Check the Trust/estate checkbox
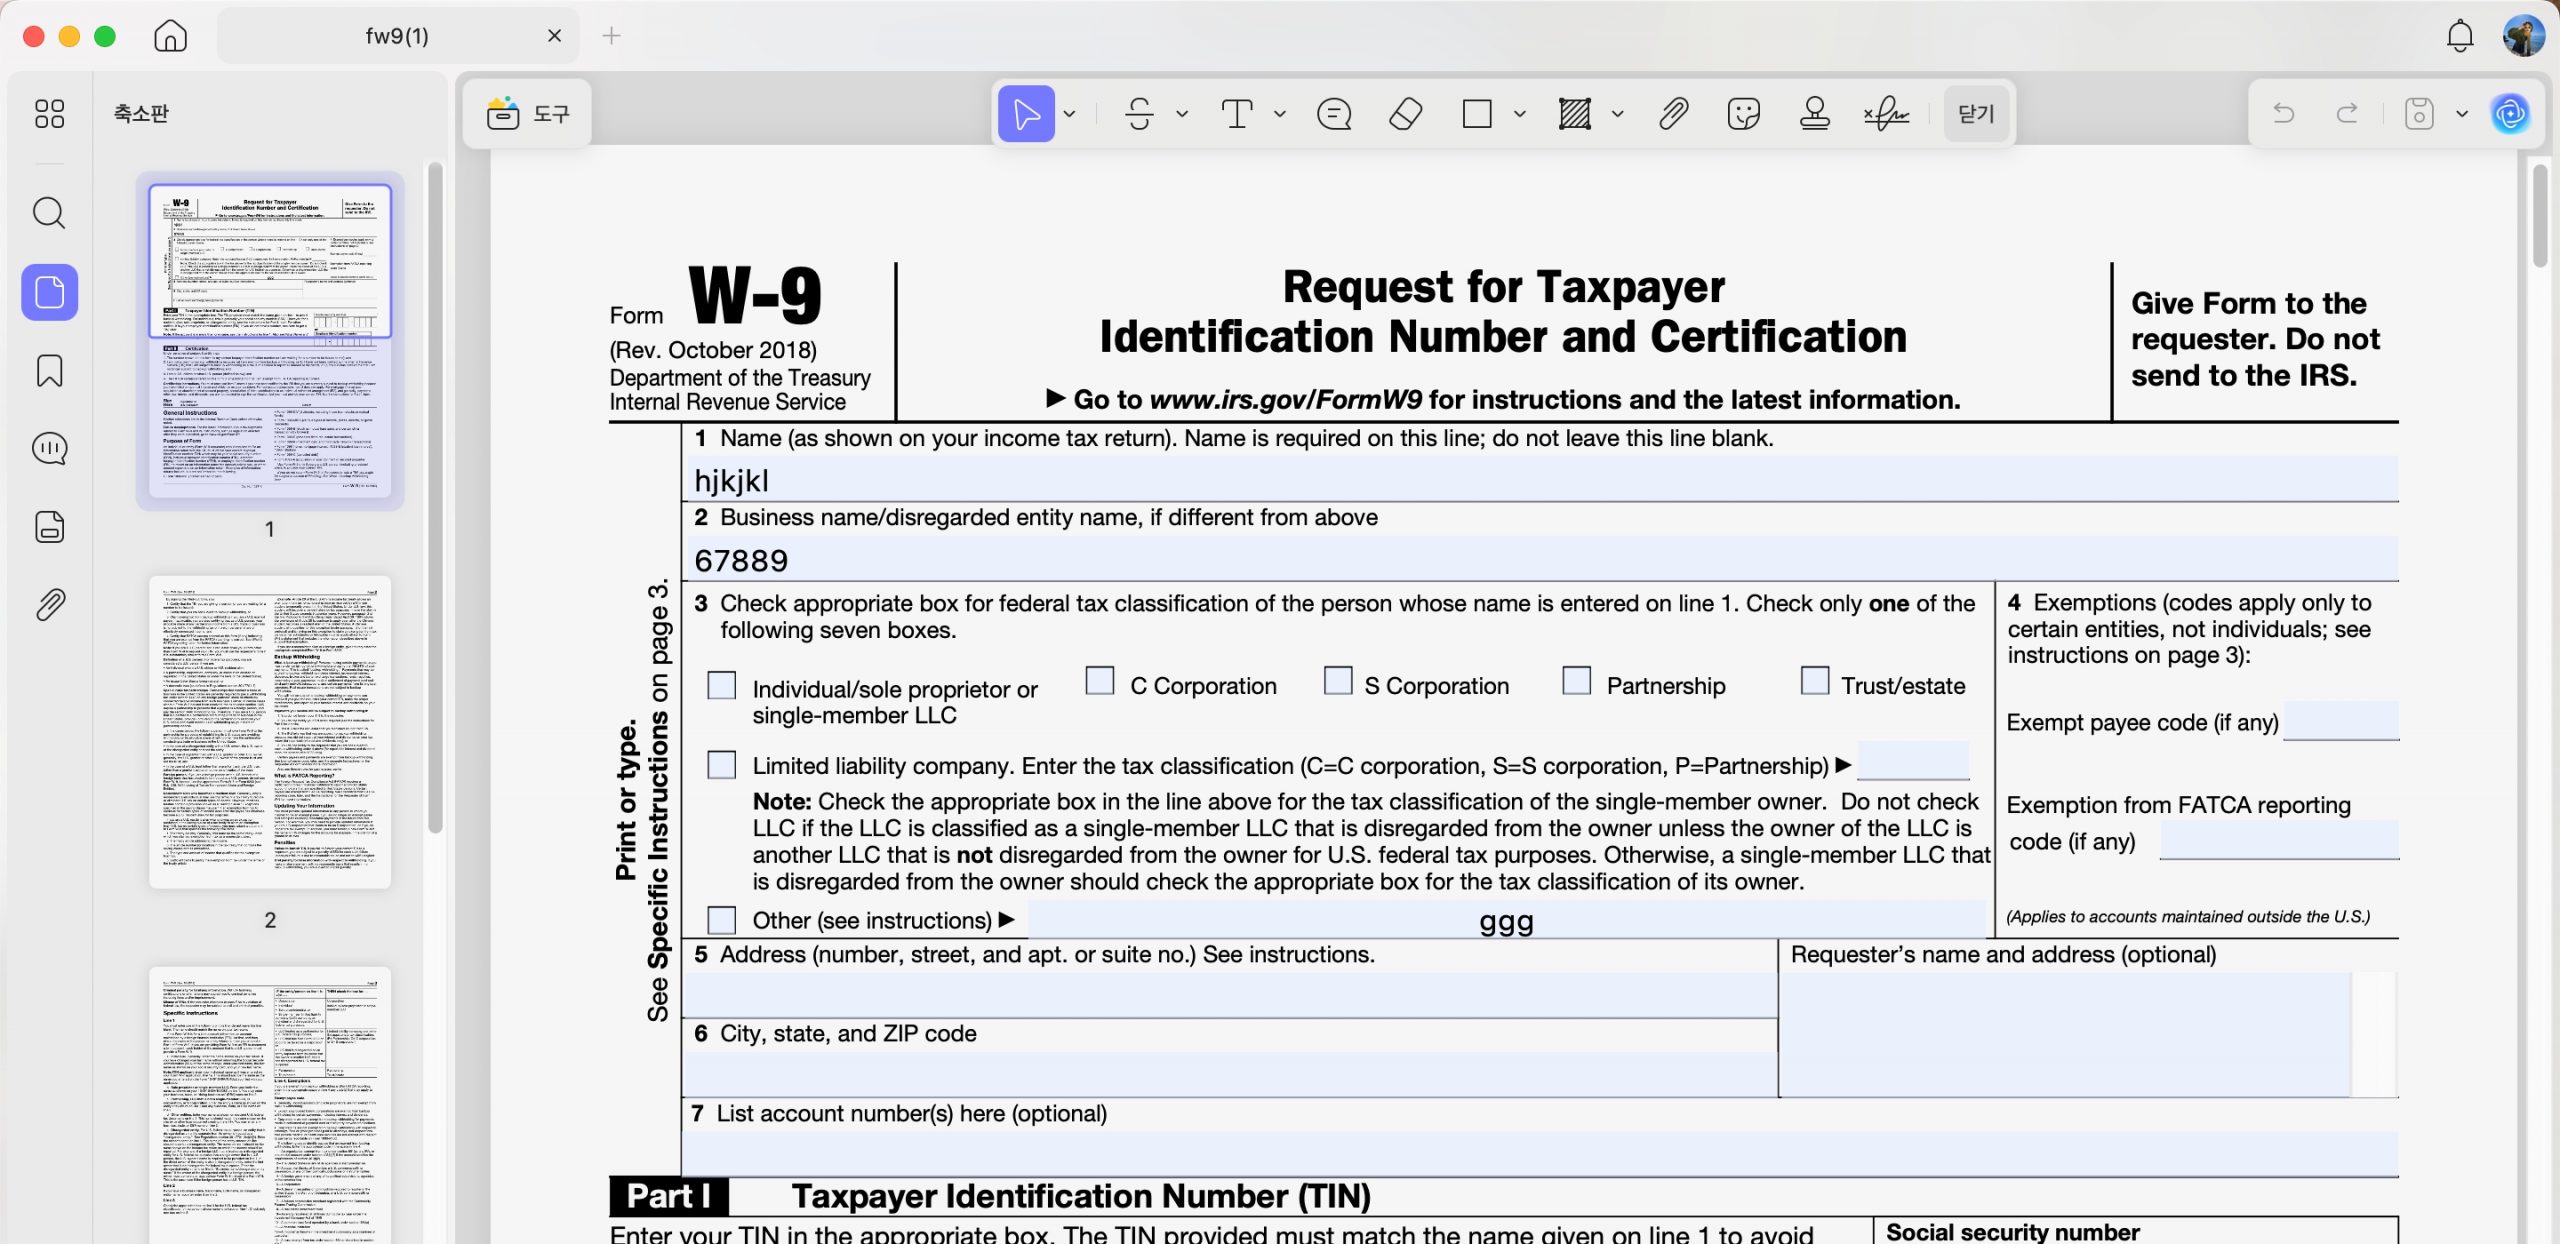Screen dimensions: 2560x1244 coord(1814,680)
